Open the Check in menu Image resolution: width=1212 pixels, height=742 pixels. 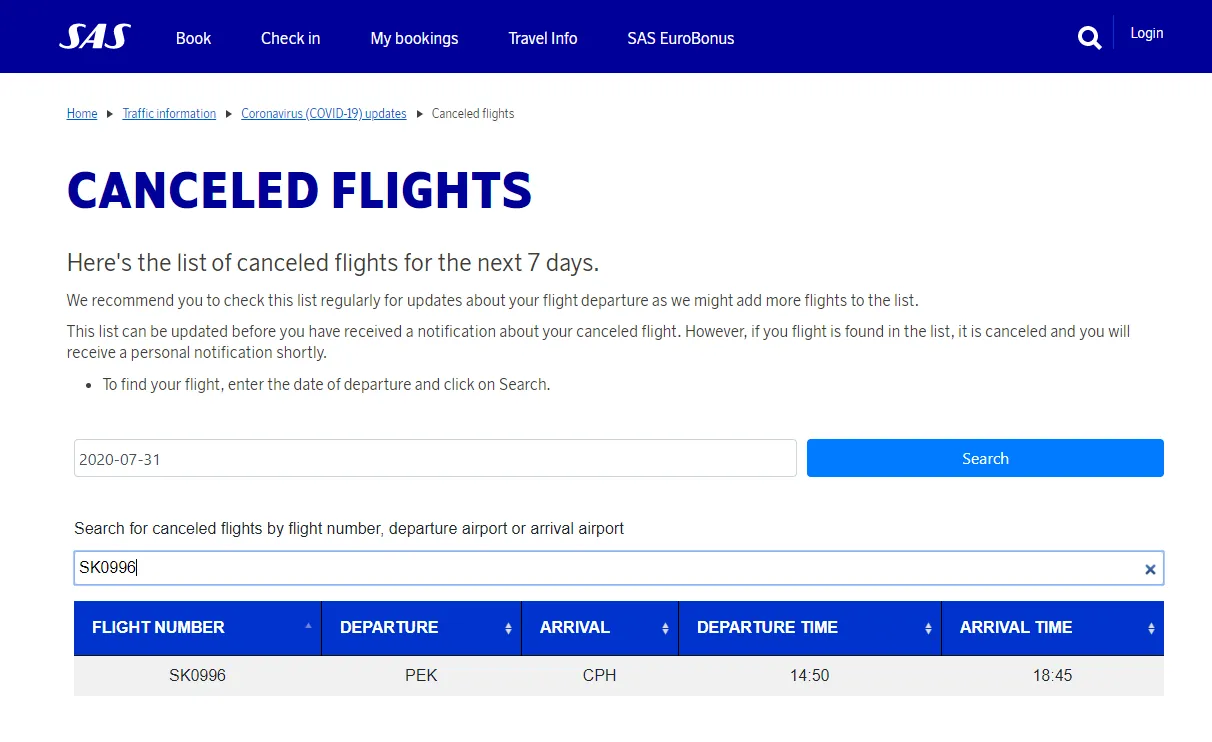[290, 38]
